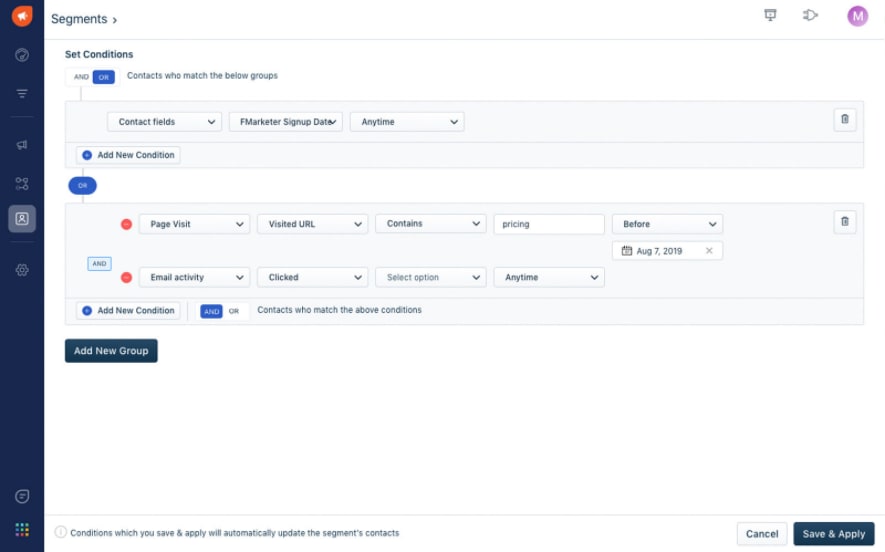Go to Segments breadcrumb

[79, 19]
